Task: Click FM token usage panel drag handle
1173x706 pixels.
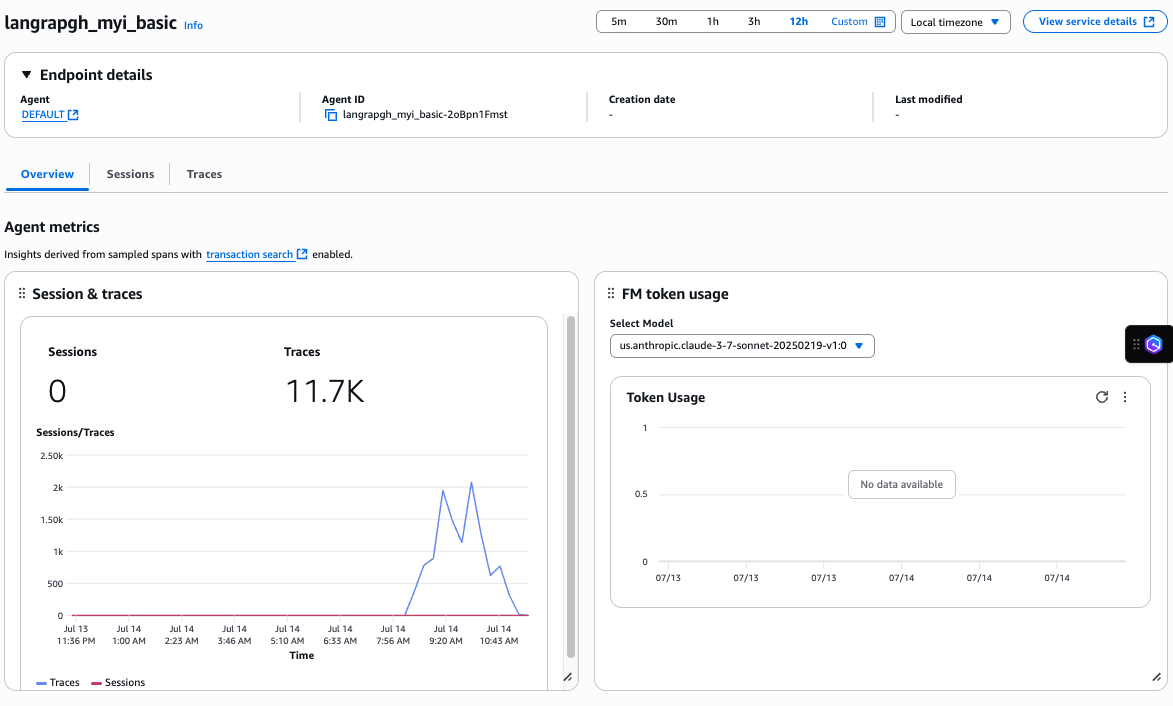Action: (x=611, y=294)
